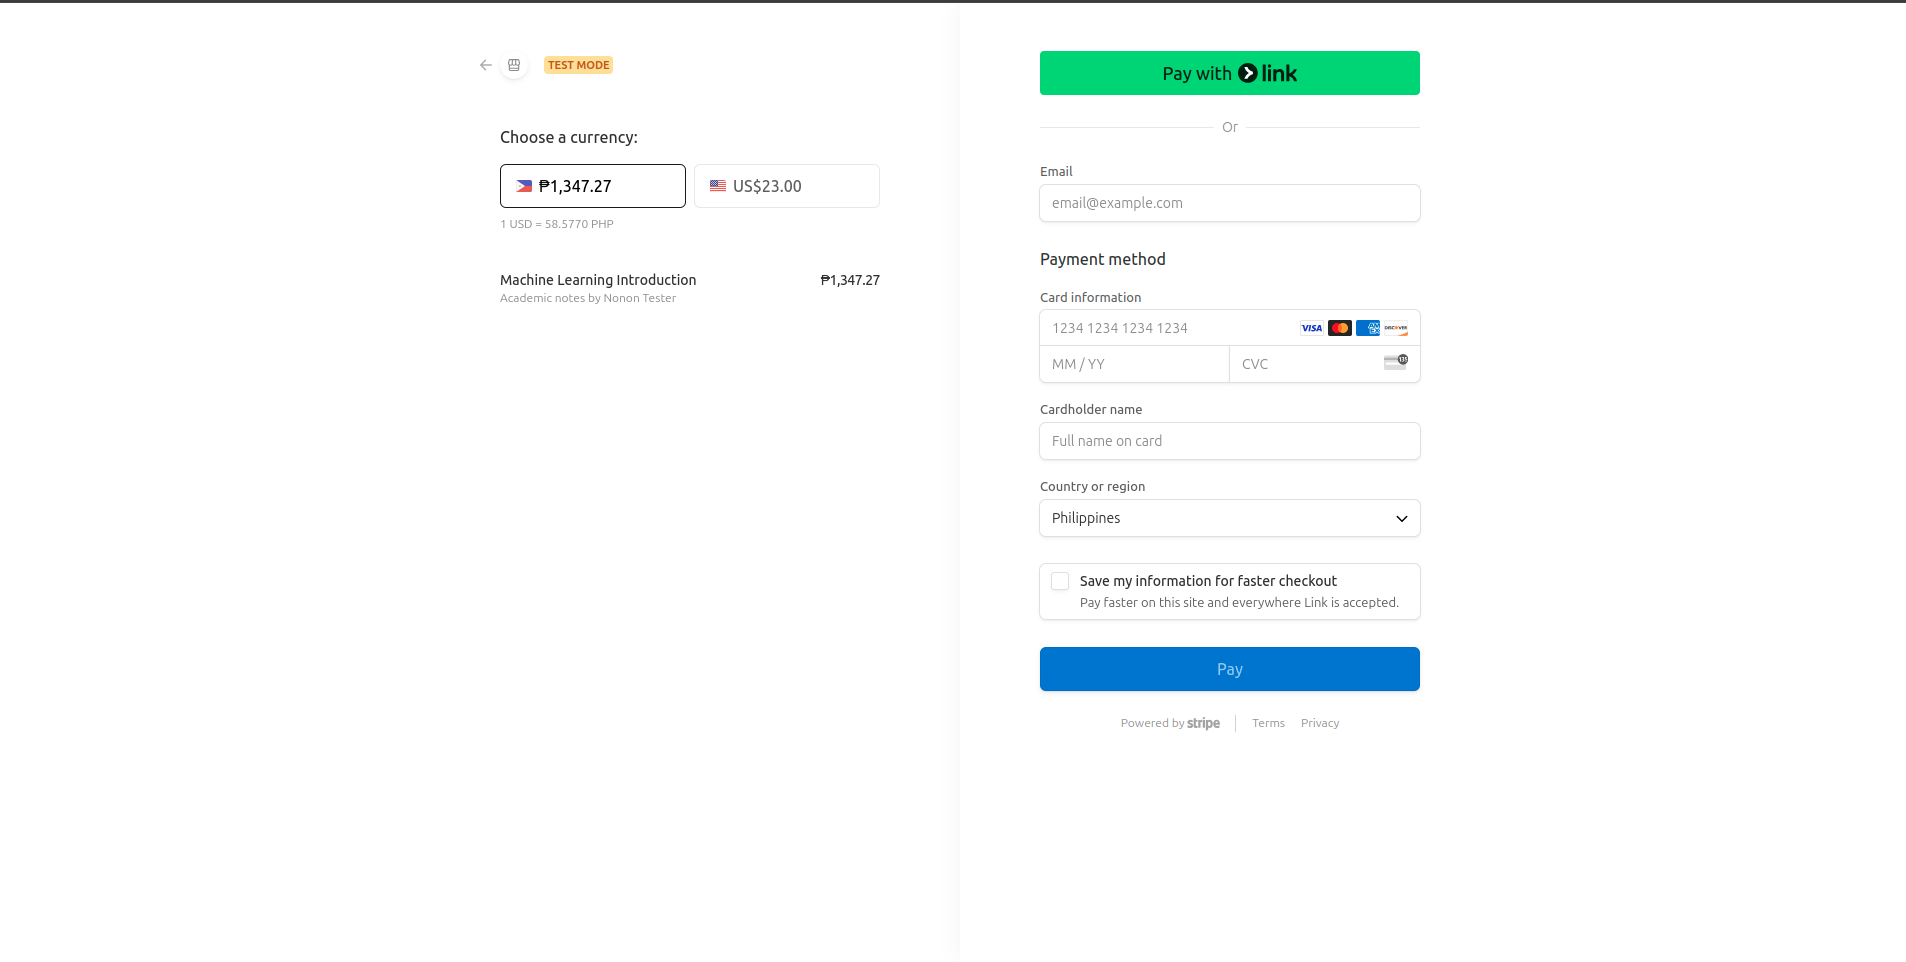The image size is (1906, 962).
Task: Click the CVC card hint icon
Action: tap(1396, 362)
